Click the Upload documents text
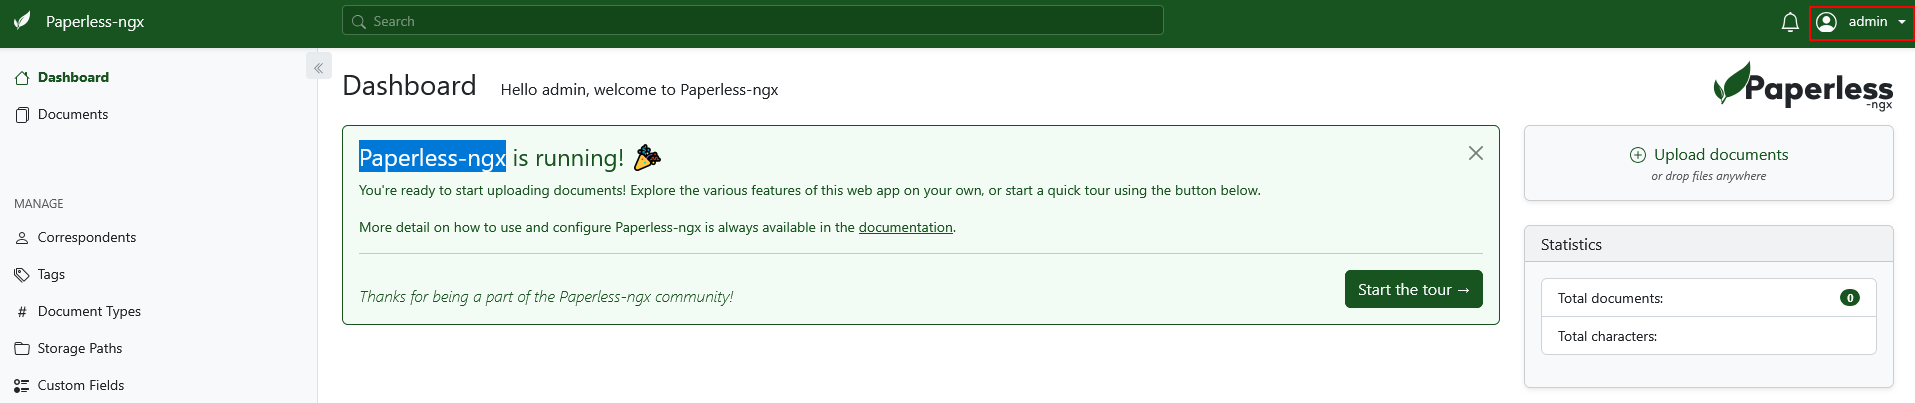Screen dimensions: 1915x403 1721,154
